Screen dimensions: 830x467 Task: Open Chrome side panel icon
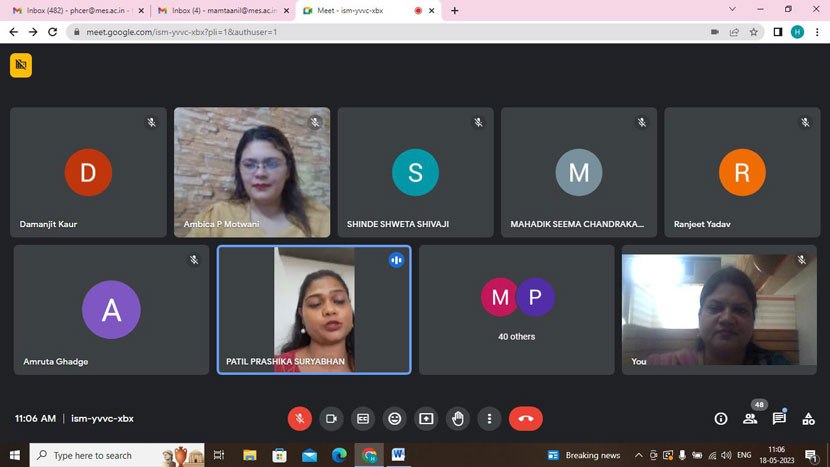point(778,32)
